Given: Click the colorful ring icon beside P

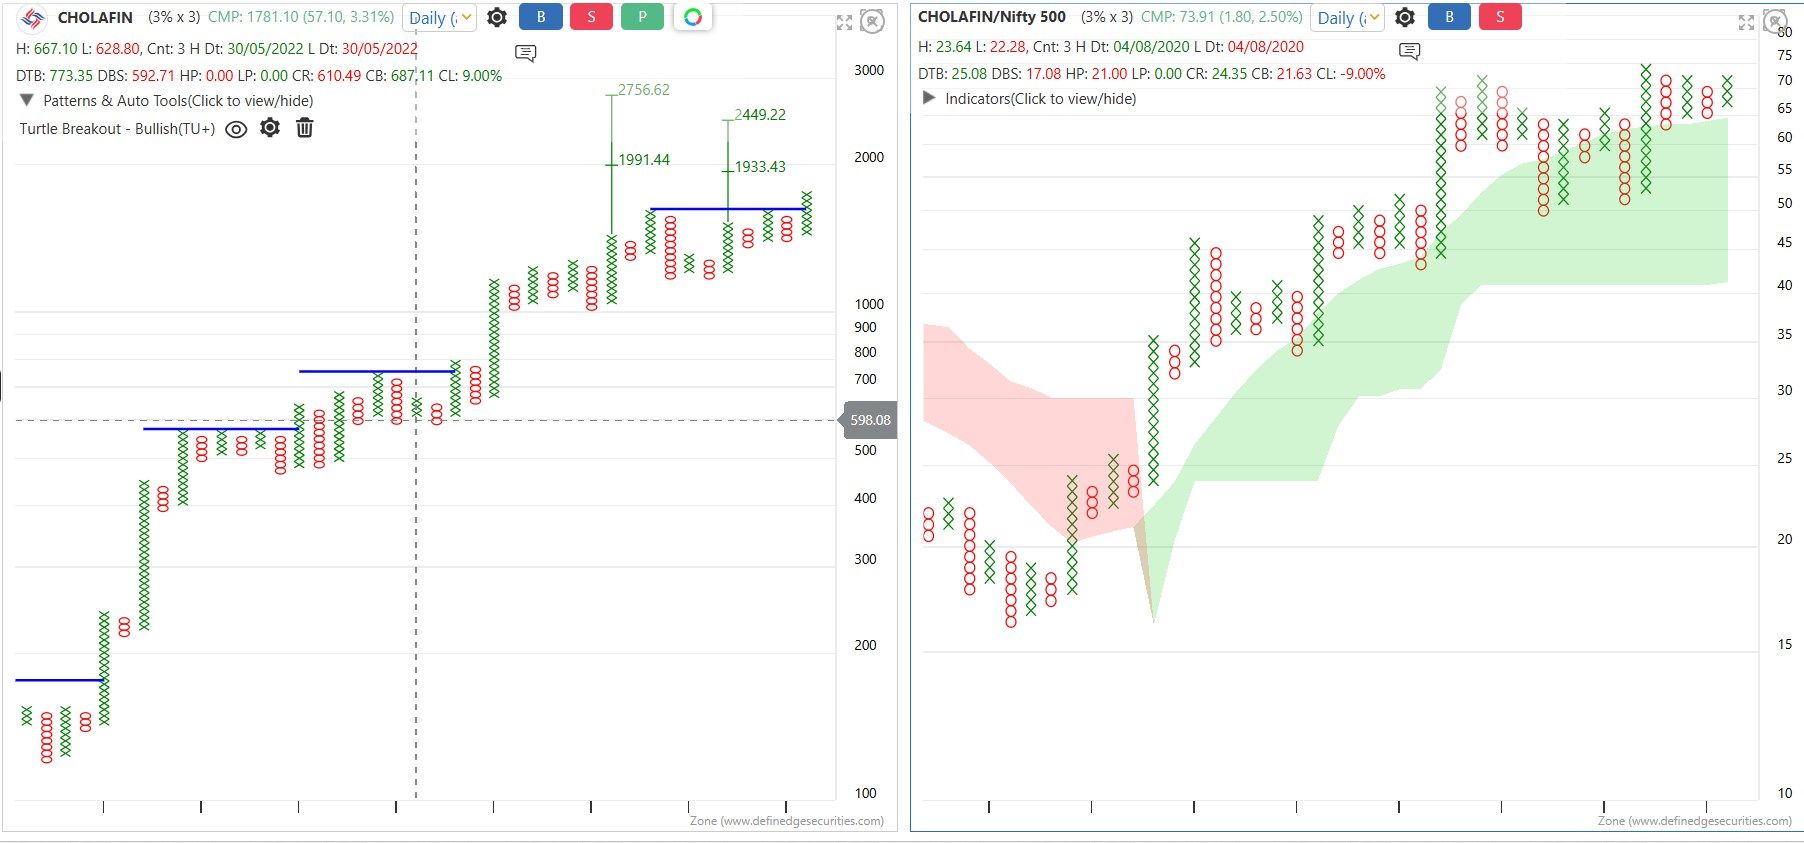Looking at the screenshot, I should coord(693,17).
